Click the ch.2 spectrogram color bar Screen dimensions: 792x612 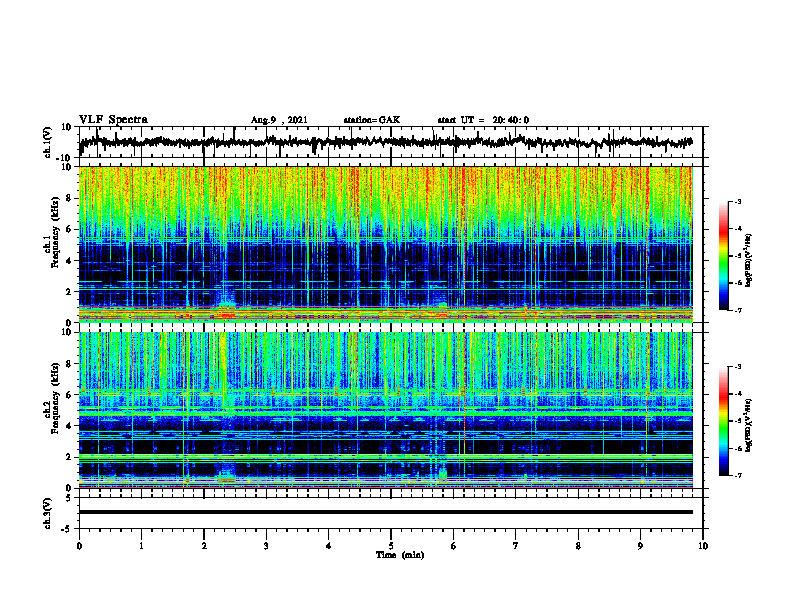click(724, 421)
